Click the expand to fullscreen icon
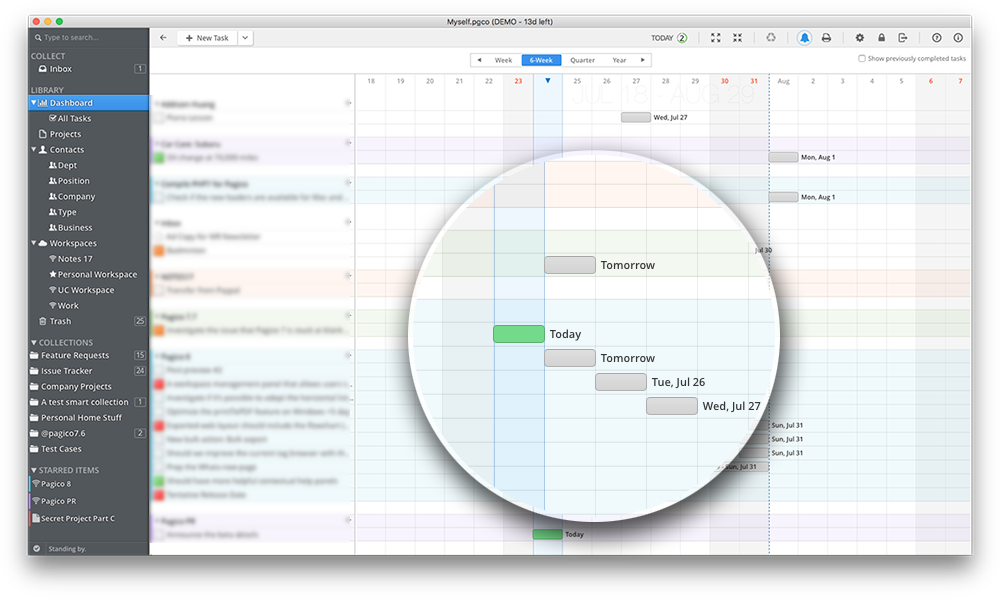 716,38
